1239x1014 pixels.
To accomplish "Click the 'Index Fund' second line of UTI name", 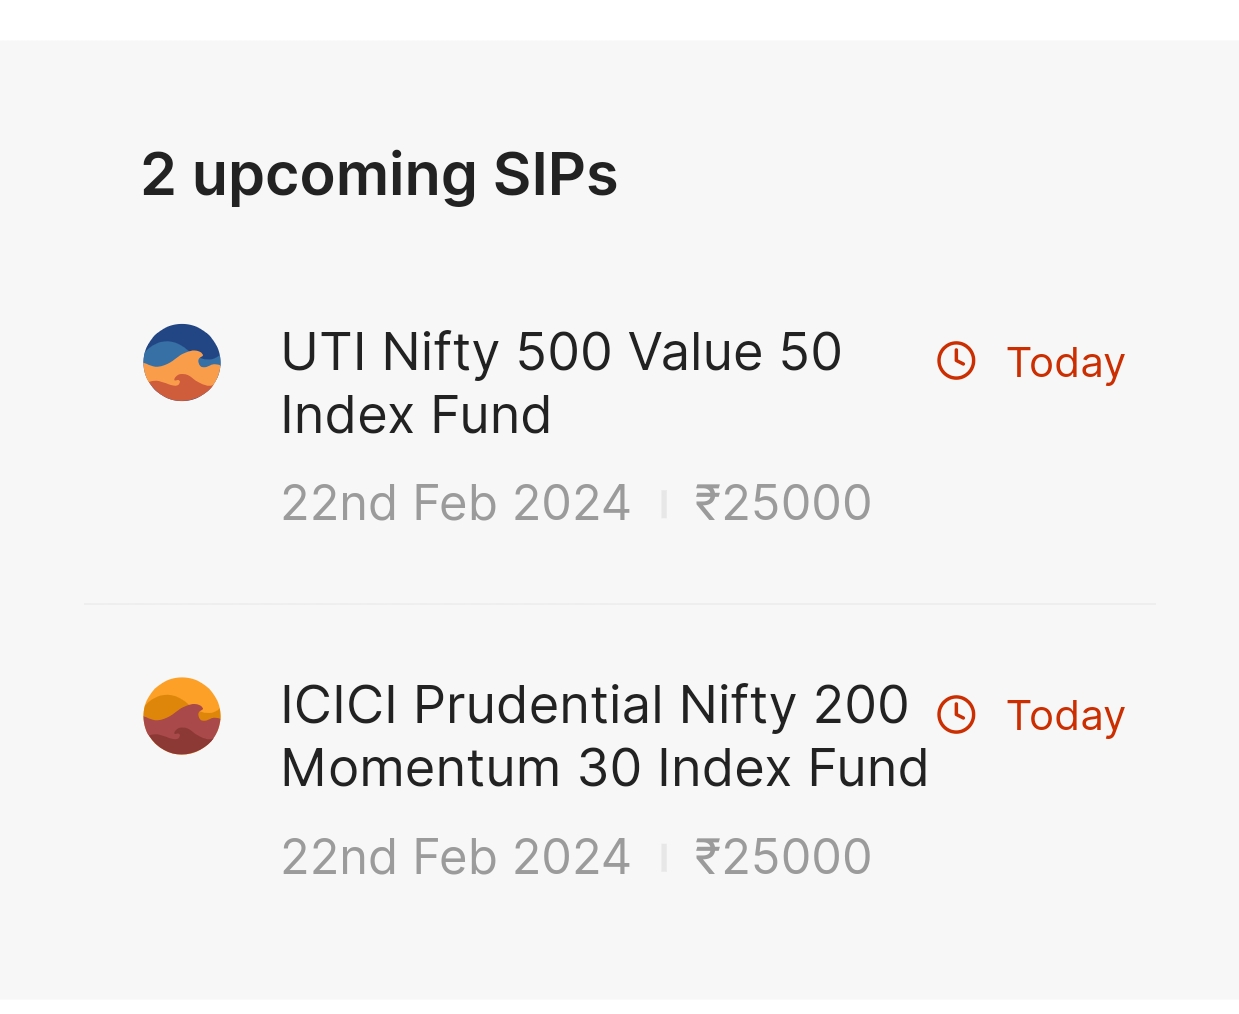I will [x=416, y=415].
